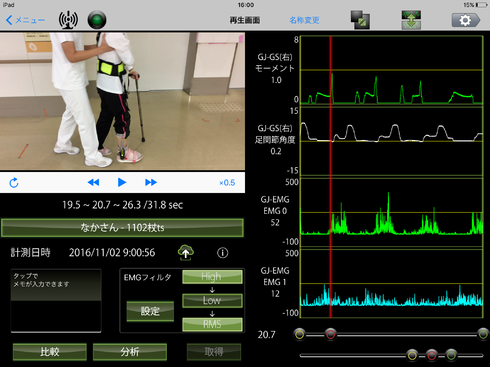This screenshot has height=367, width=490.
Task: Select the 19.5 ~ 20.7 ~ 26.3 /31.8 sec time text
Action: click(122, 205)
